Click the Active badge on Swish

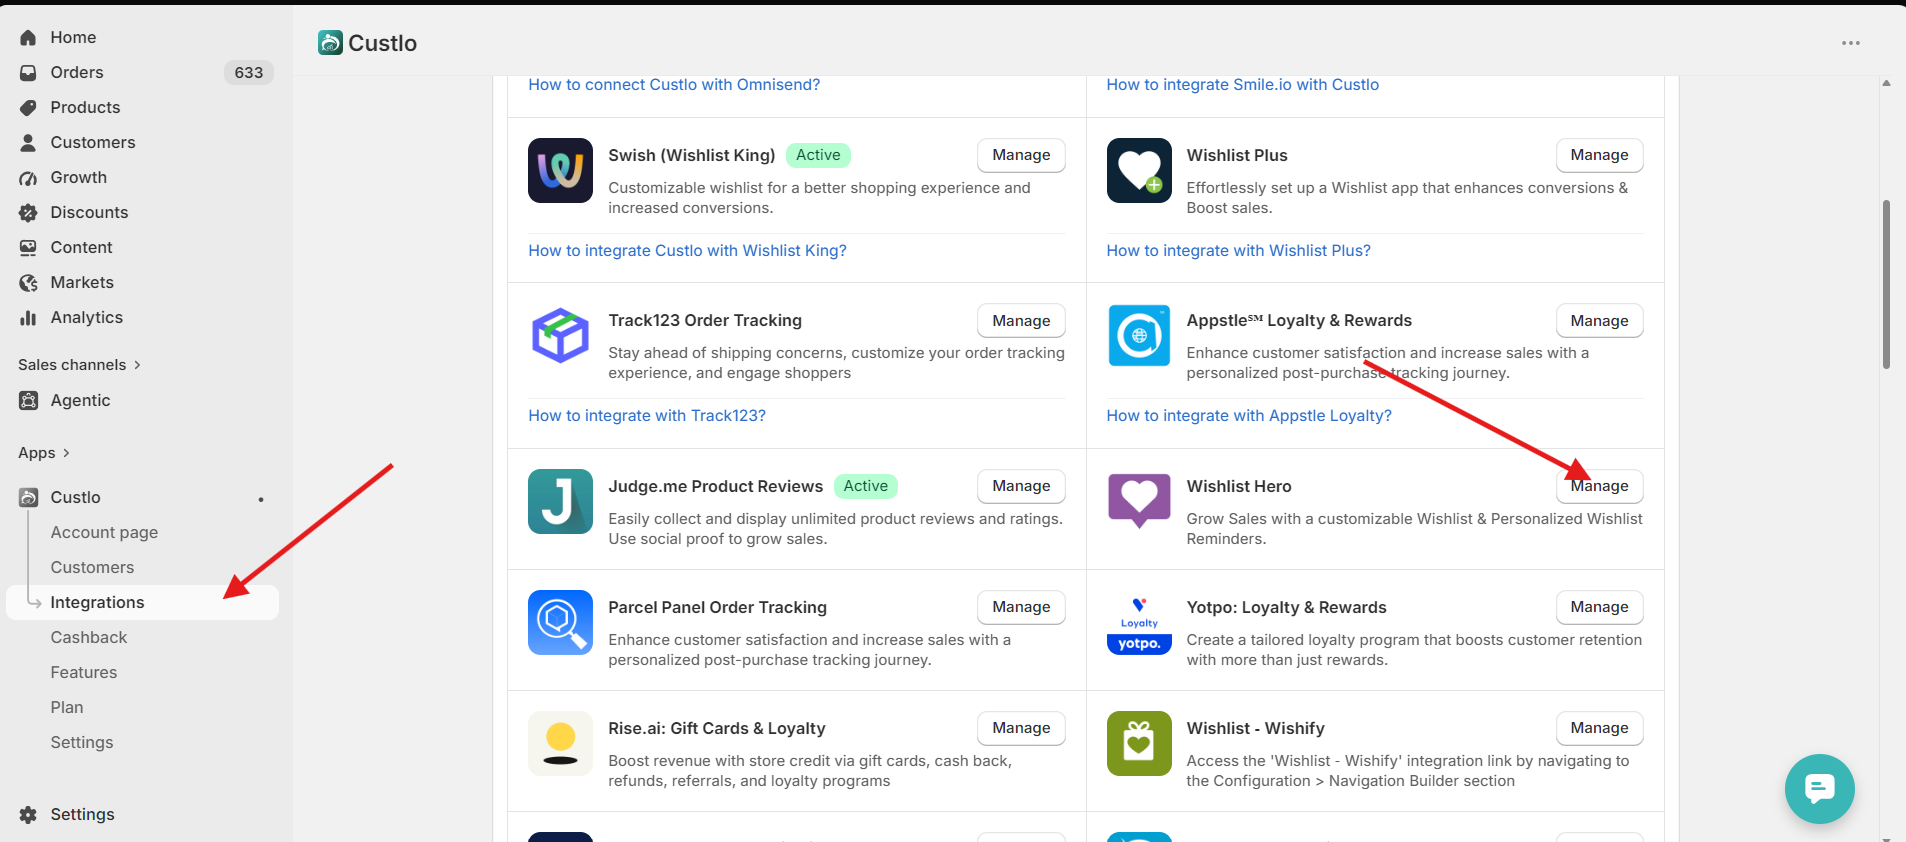click(818, 155)
